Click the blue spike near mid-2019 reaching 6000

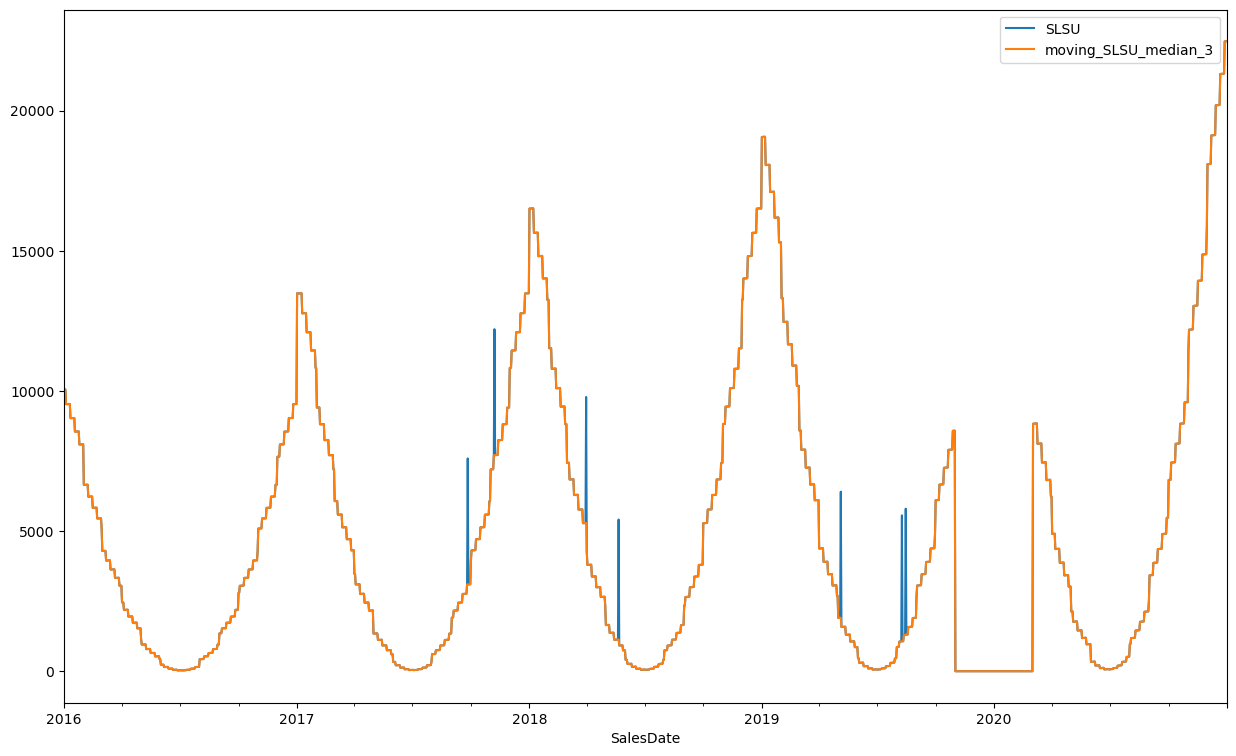(x=840, y=493)
